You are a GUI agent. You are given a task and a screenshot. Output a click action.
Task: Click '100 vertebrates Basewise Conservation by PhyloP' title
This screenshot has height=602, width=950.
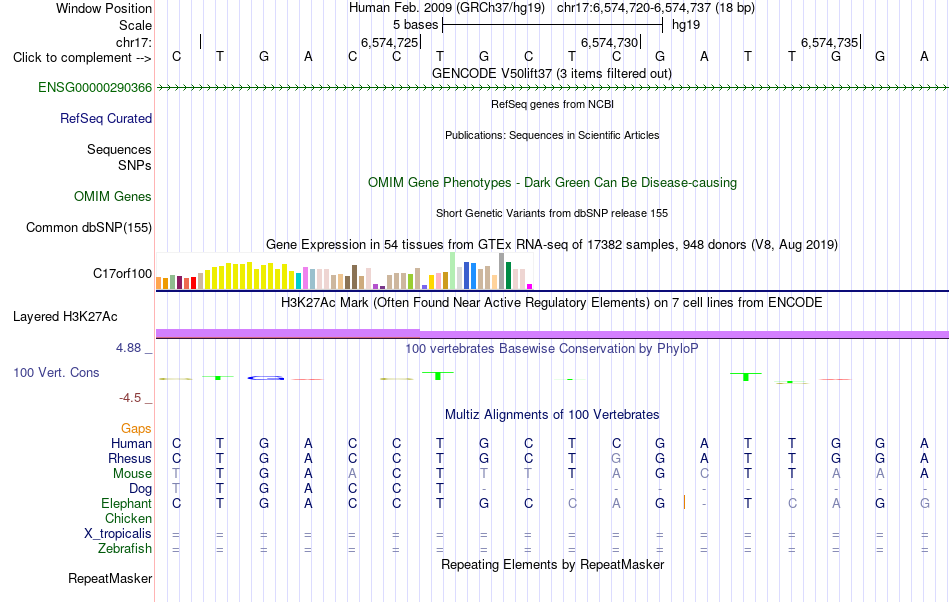(x=552, y=349)
